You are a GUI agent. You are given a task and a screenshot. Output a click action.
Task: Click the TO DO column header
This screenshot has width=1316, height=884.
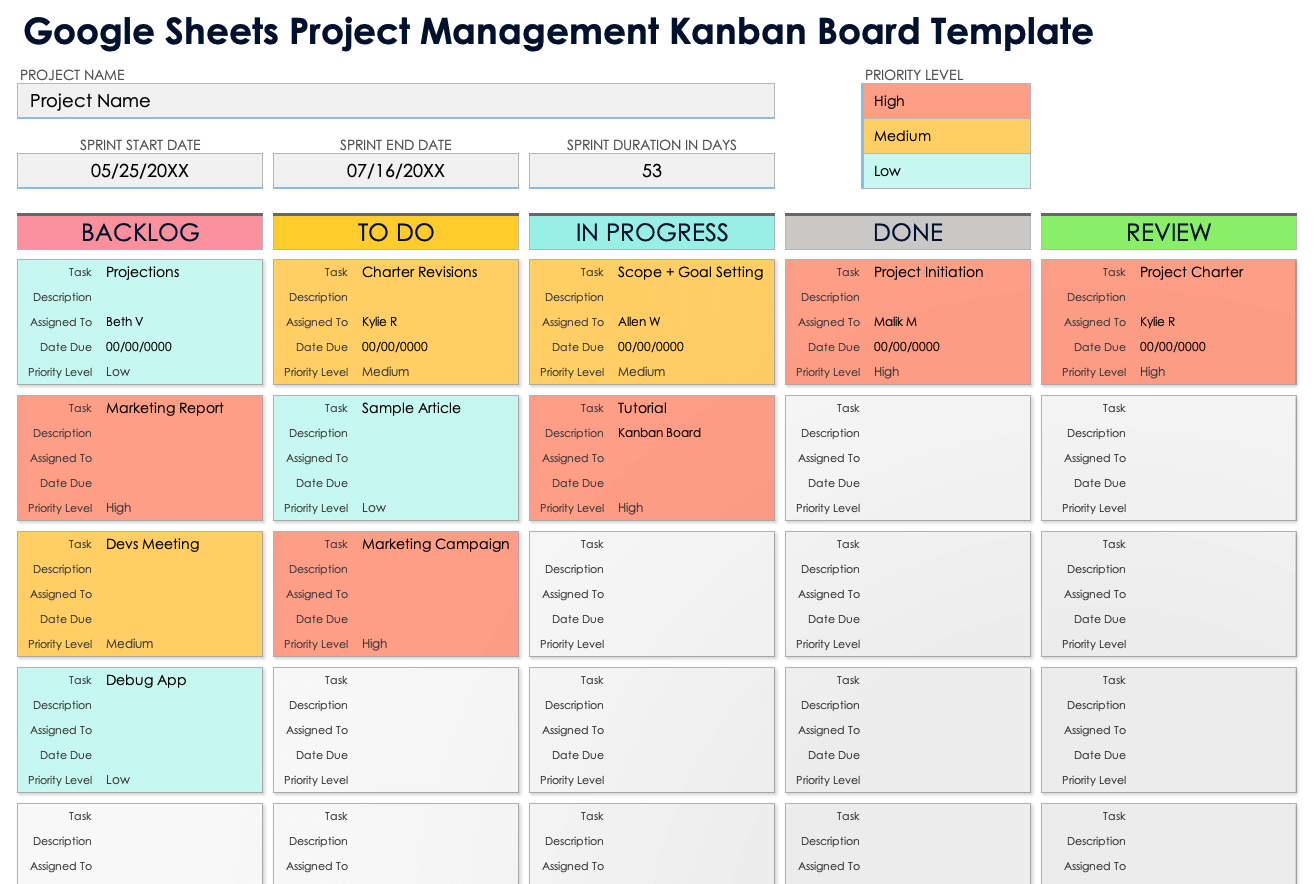[396, 232]
